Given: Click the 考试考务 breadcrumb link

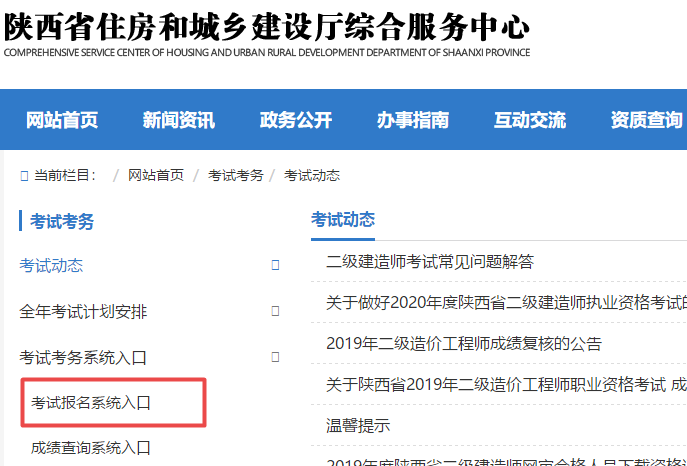Looking at the screenshot, I should (236, 175).
